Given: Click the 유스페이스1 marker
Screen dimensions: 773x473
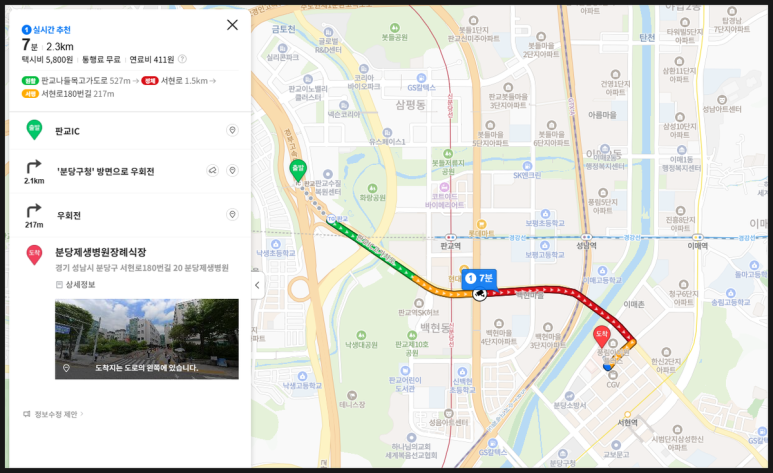Looking at the screenshot, I should (x=387, y=133).
